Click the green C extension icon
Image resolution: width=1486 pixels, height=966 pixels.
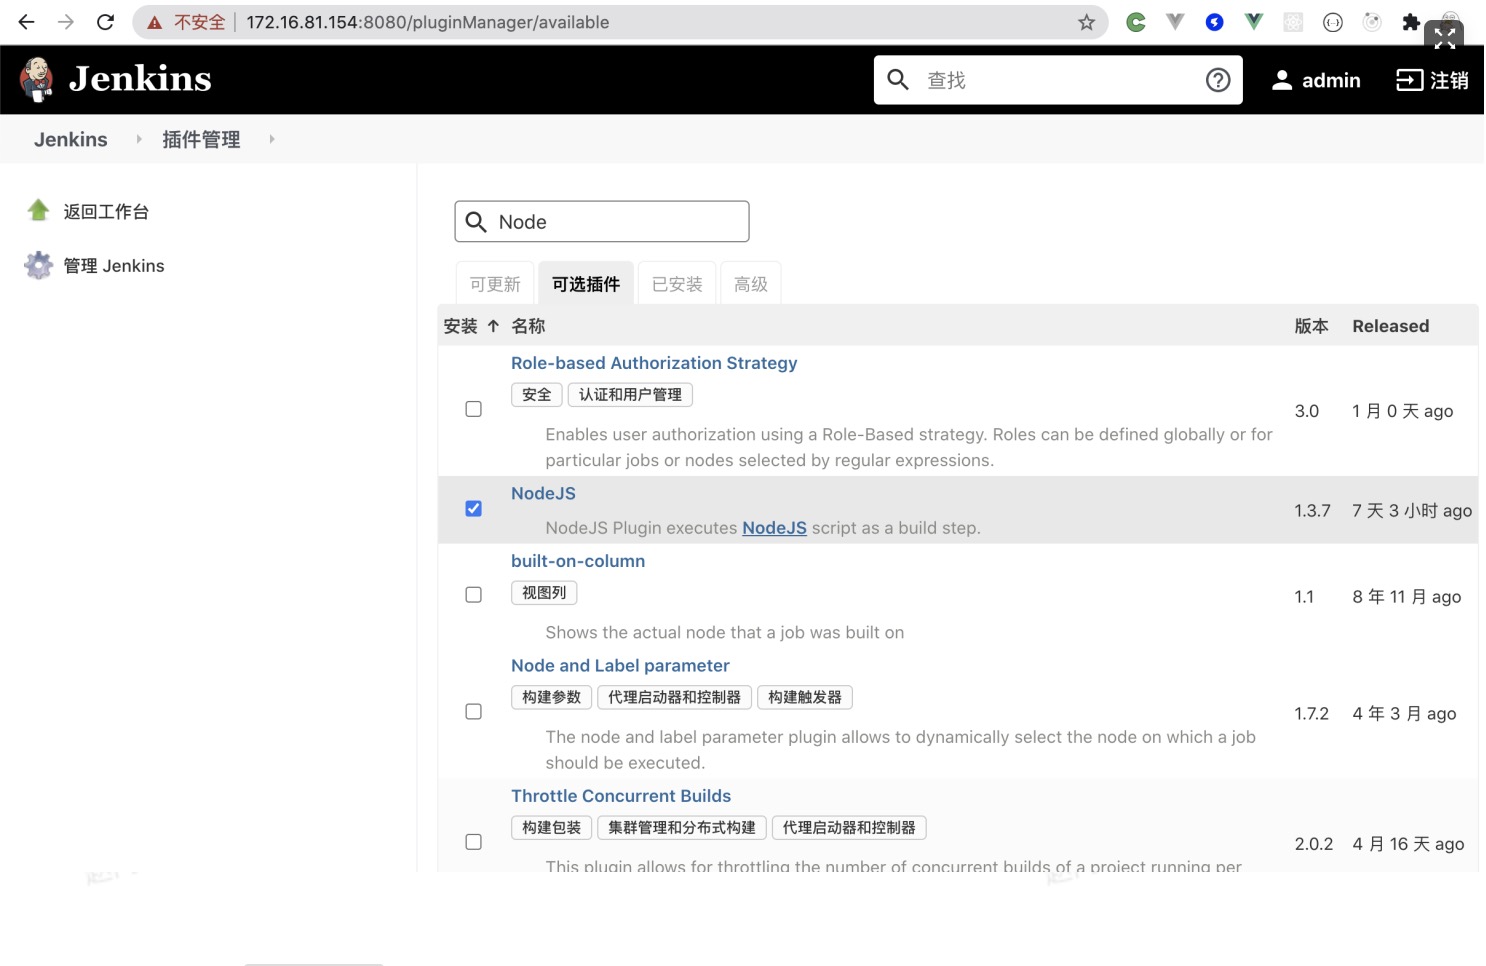[x=1136, y=22]
